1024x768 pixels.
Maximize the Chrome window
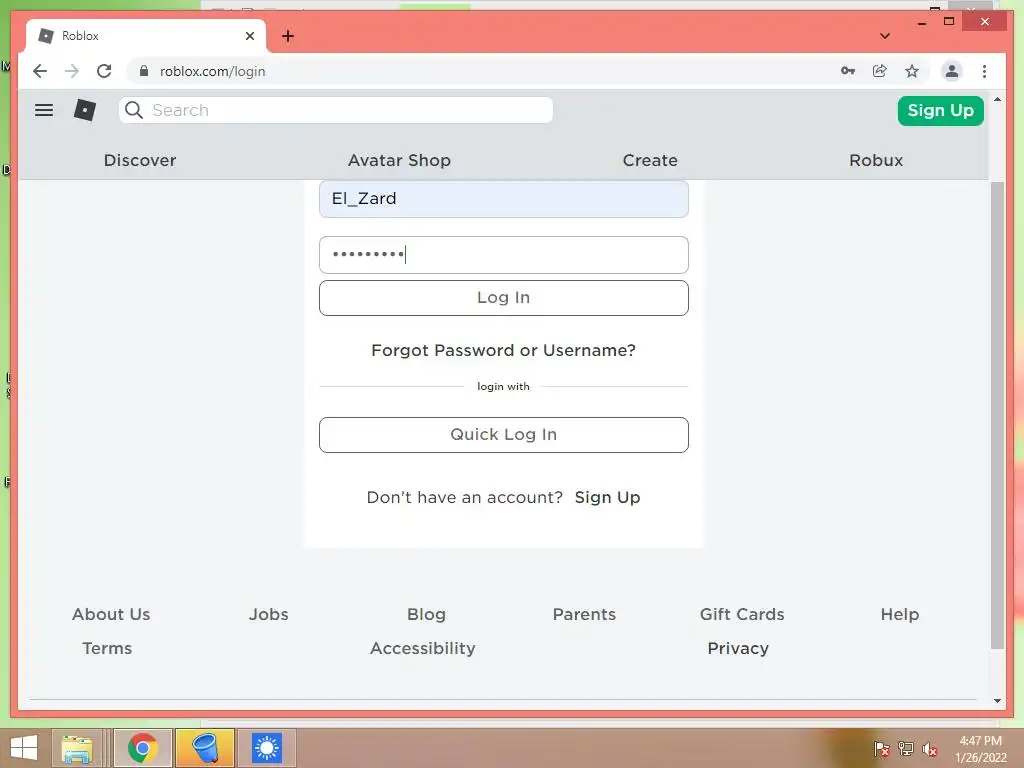pos(949,22)
